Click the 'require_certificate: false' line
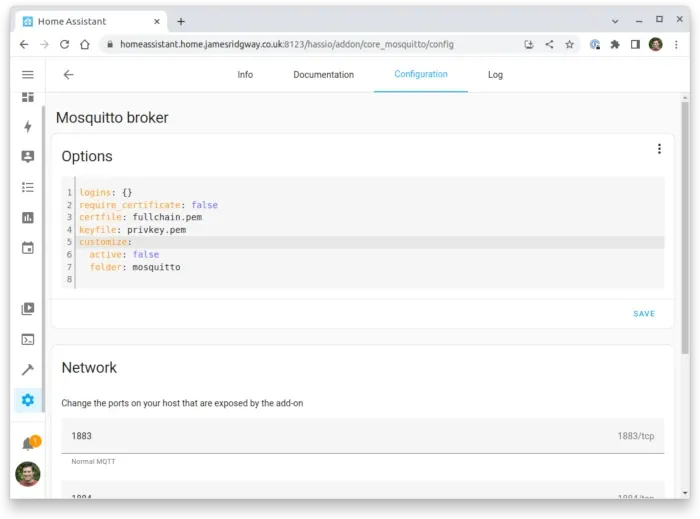Screen dimensions: 700x519 click(x=149, y=205)
